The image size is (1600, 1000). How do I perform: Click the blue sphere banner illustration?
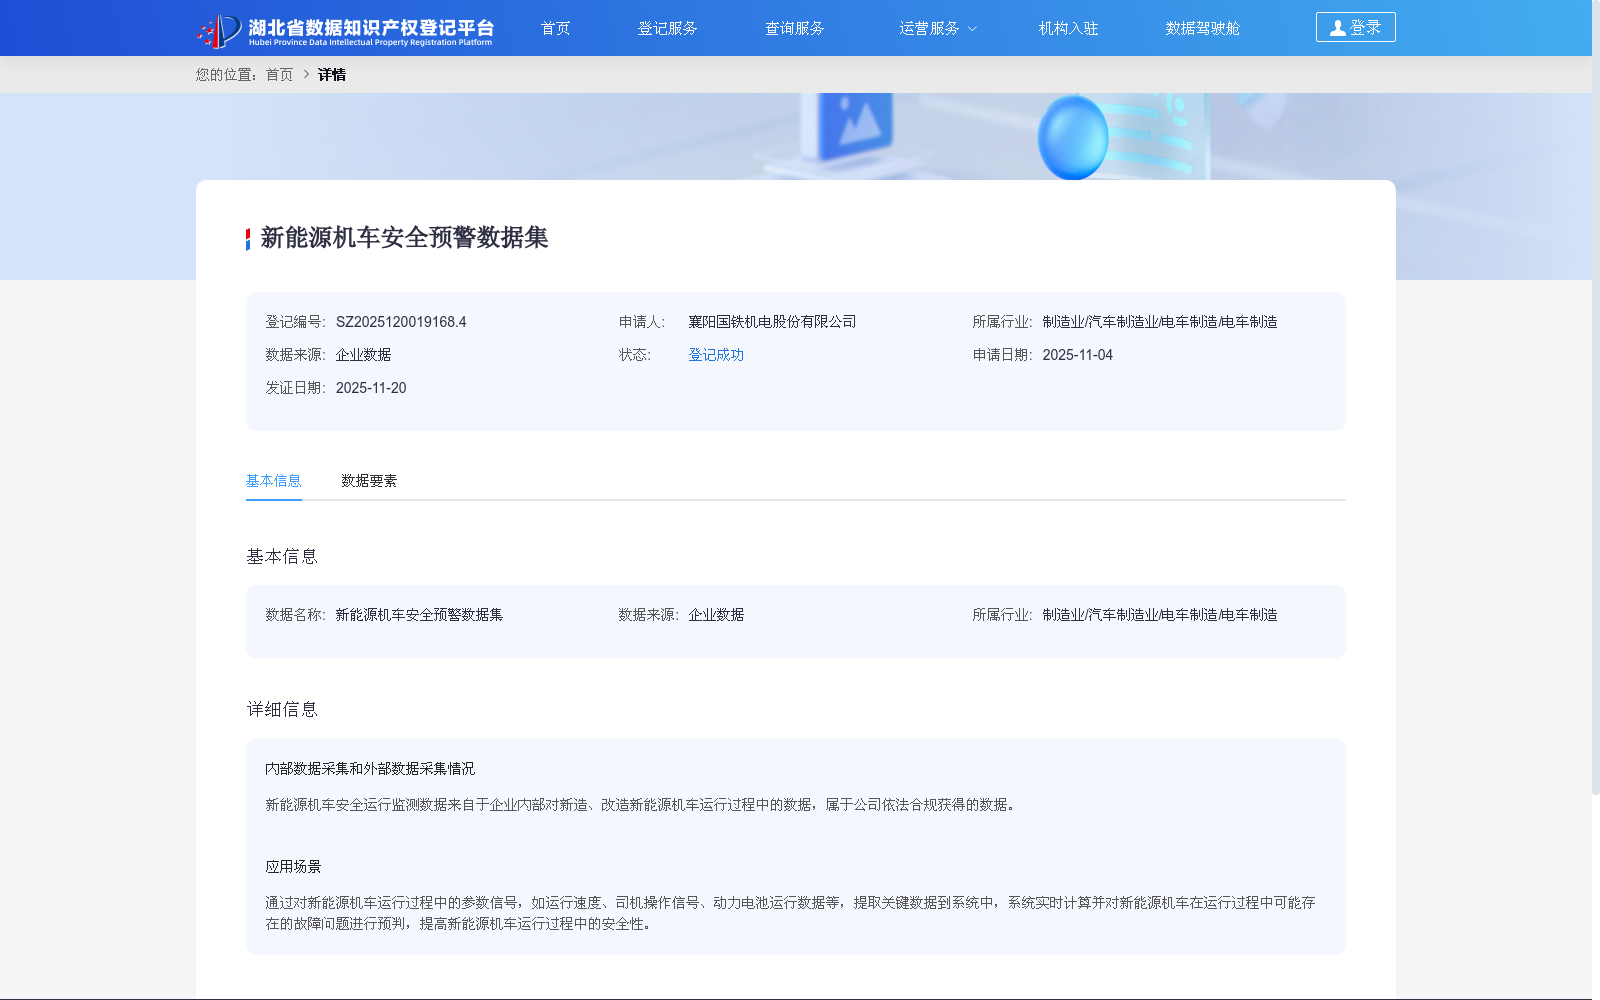click(x=1073, y=138)
